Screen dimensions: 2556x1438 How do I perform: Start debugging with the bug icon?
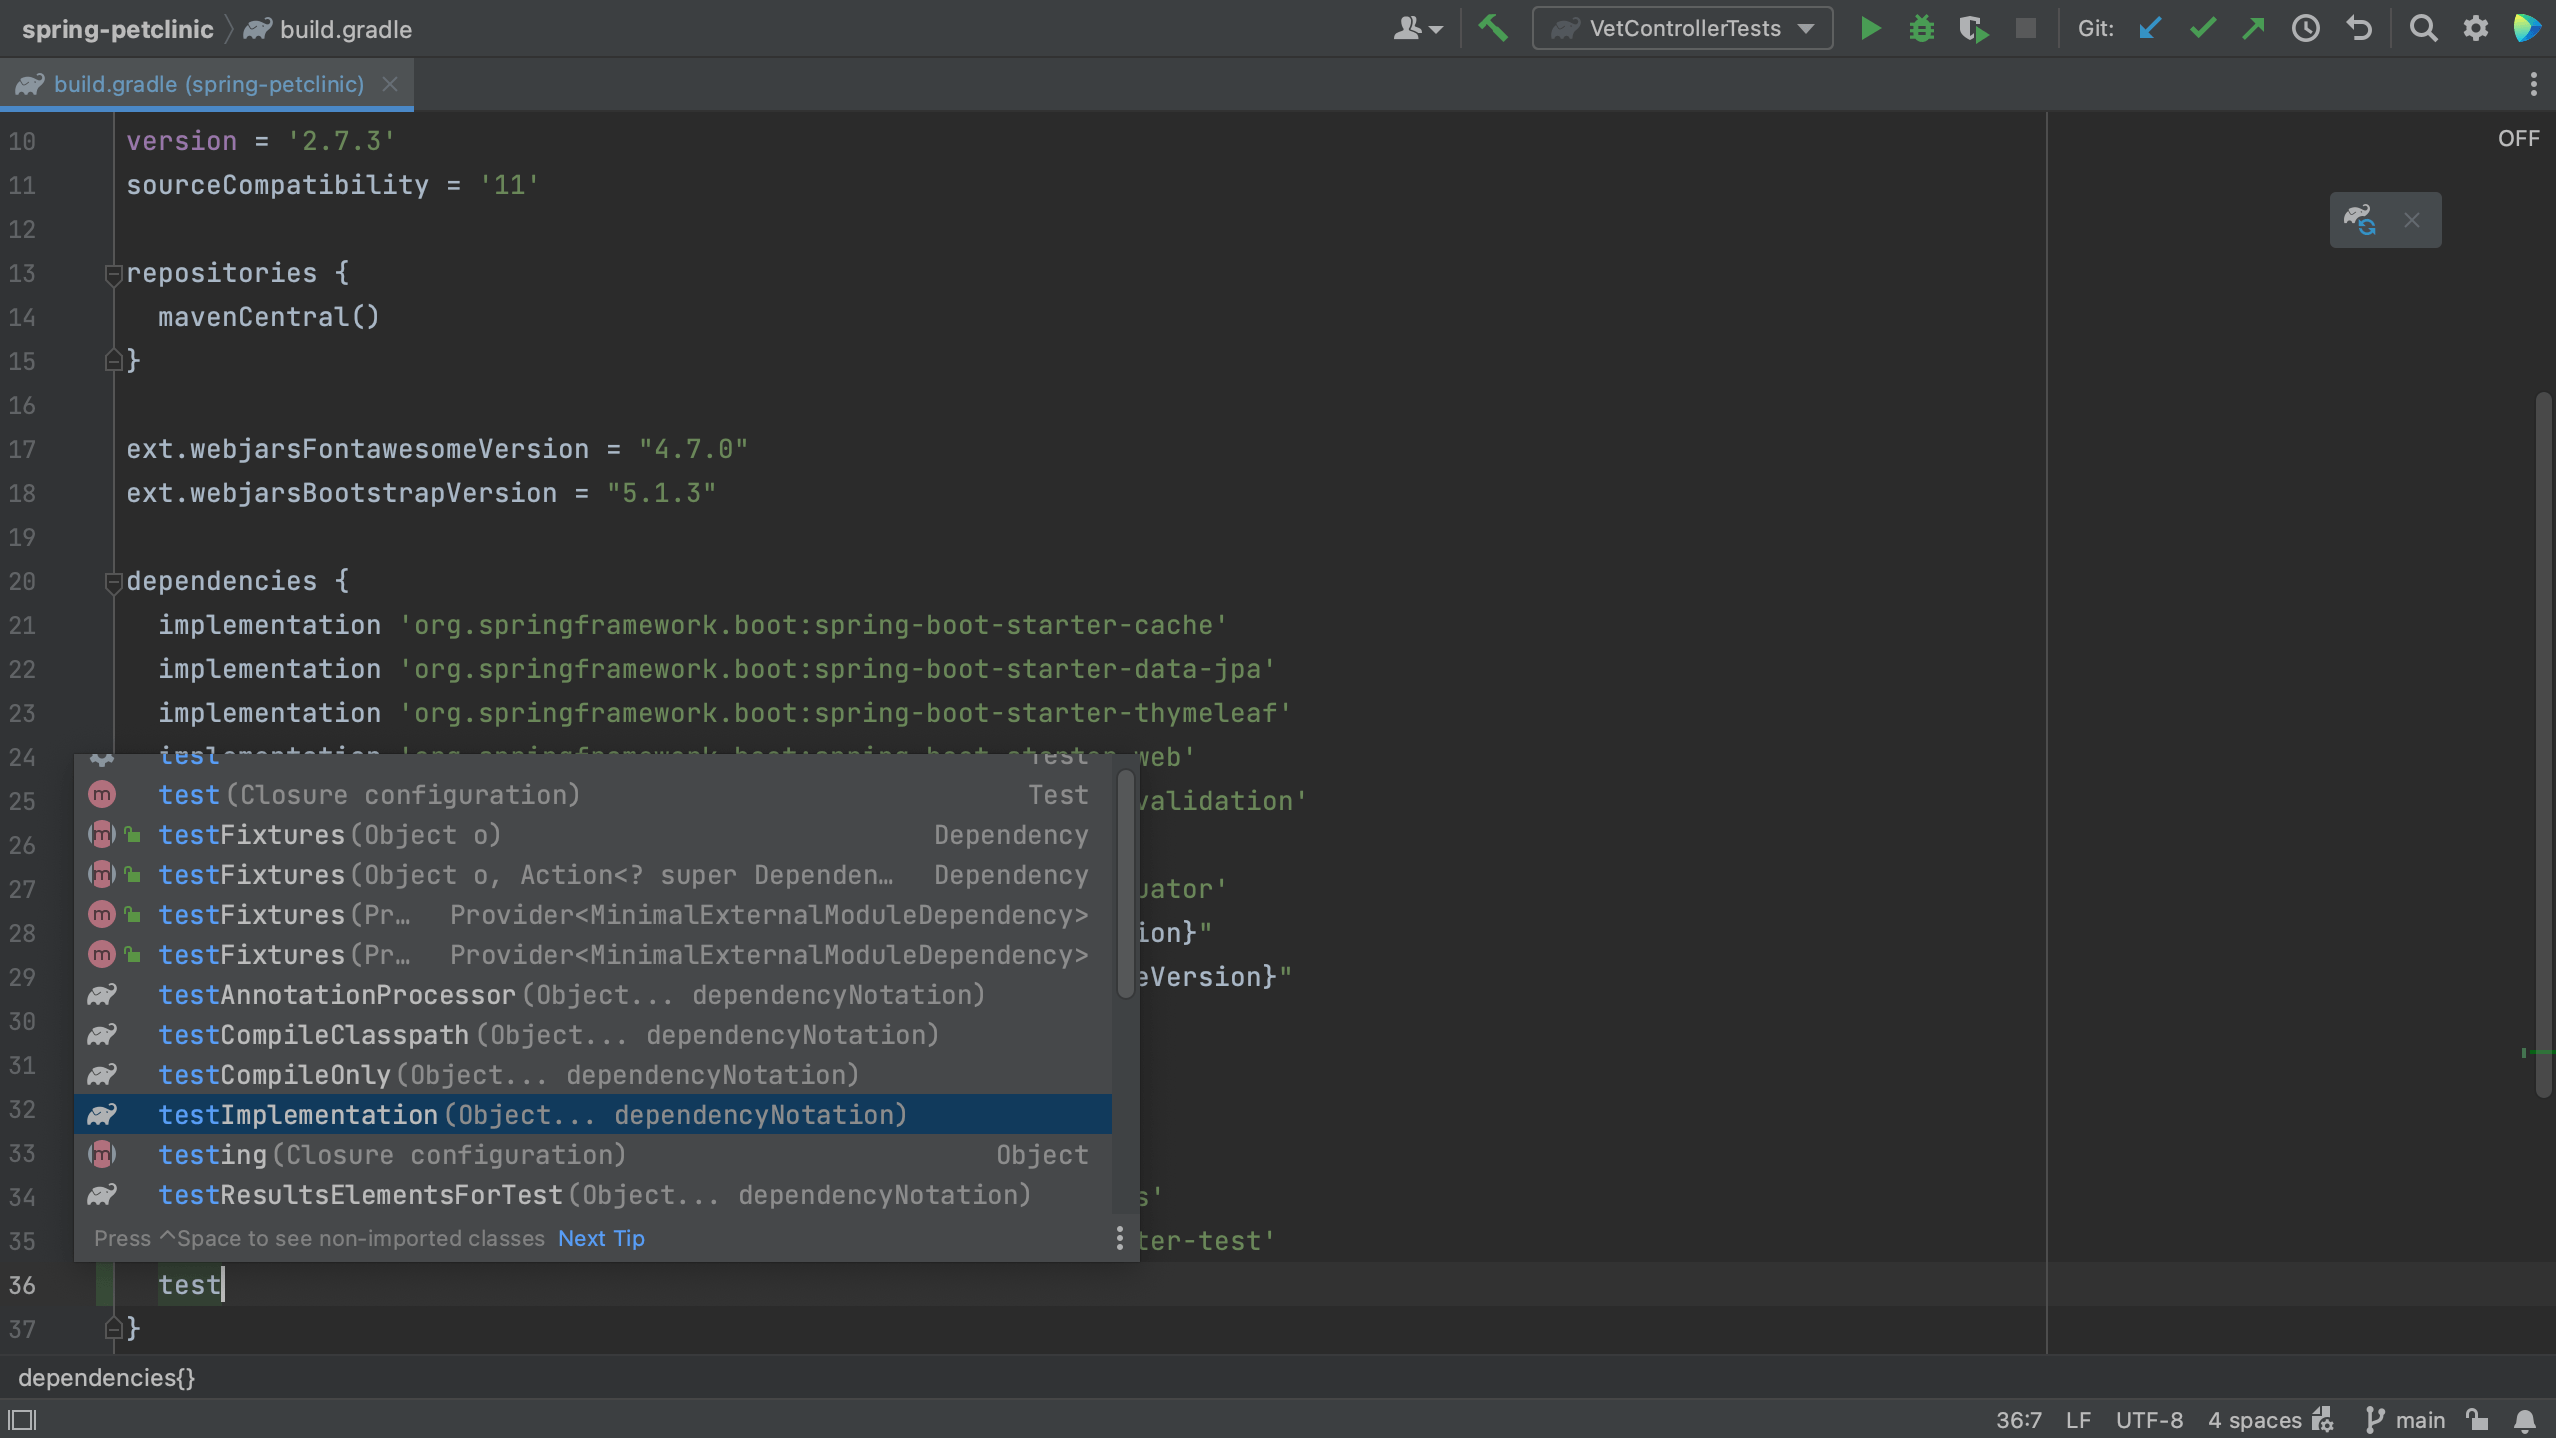1922,28
